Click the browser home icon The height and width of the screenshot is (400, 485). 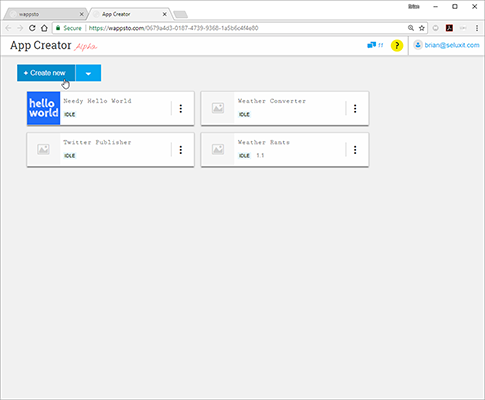44,28
